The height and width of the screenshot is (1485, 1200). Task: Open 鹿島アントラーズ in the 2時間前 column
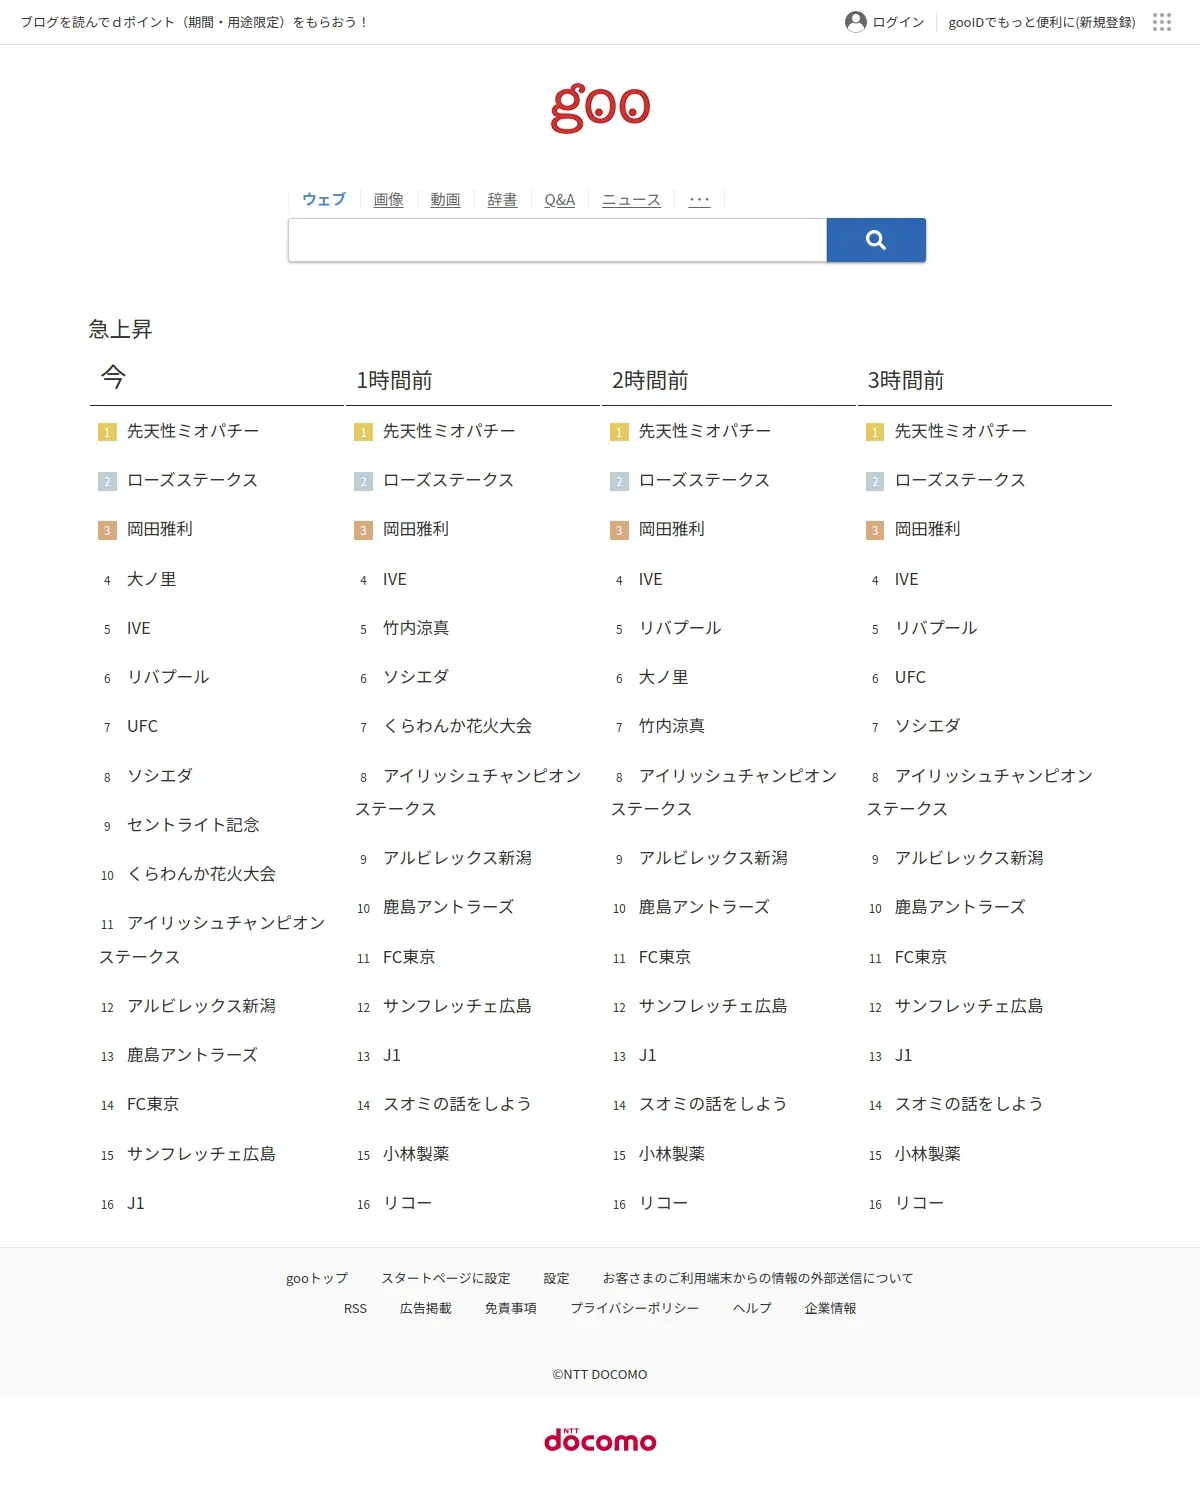tap(704, 907)
